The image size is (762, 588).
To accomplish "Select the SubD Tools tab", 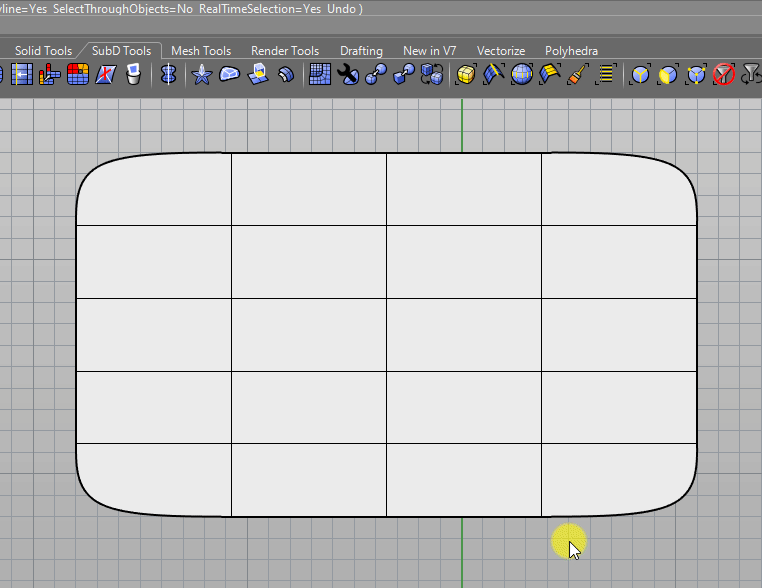I will point(121,51).
